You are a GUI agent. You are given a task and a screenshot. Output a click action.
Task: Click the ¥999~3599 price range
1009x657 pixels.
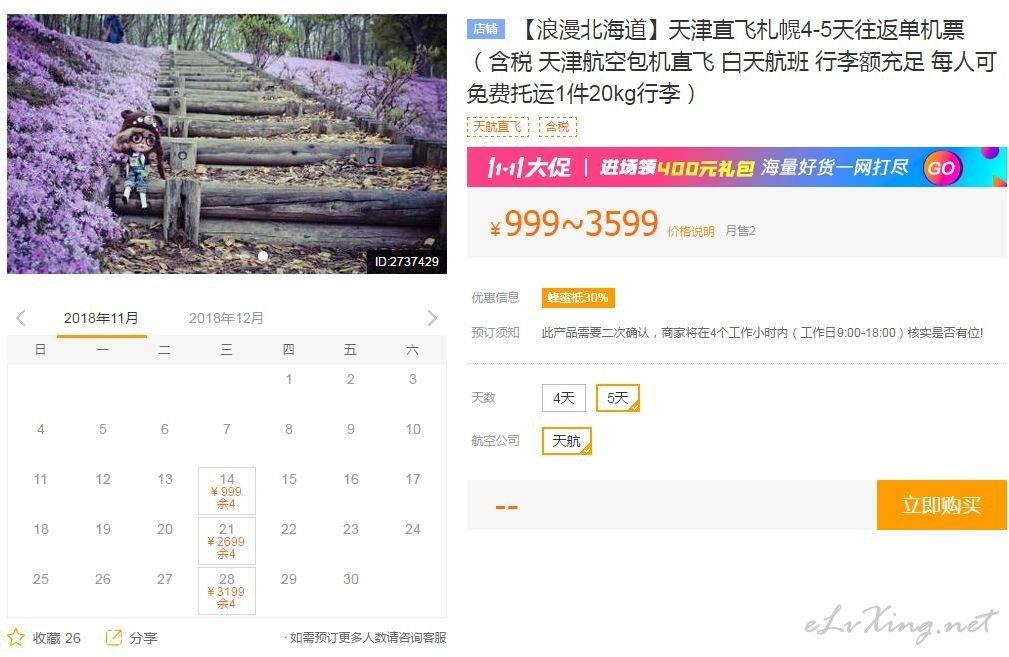tap(574, 224)
